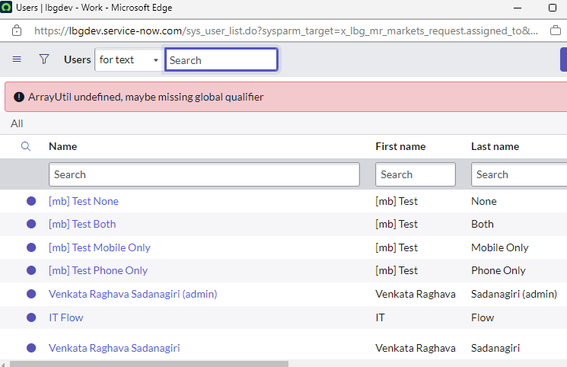
Task: Click 'Sadanagiri (admin)' last name cell
Action: [514, 294]
